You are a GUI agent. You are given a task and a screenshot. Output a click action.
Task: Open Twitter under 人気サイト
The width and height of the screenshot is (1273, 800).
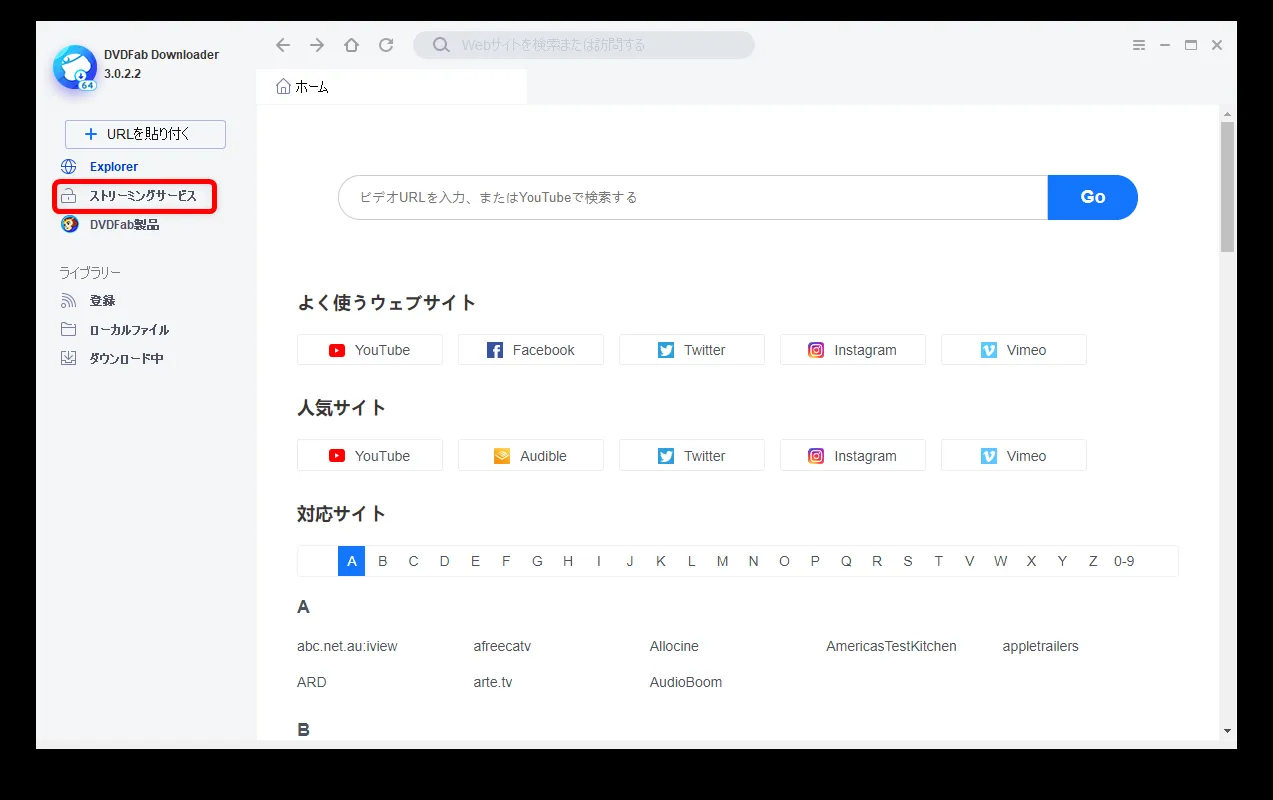(692, 456)
